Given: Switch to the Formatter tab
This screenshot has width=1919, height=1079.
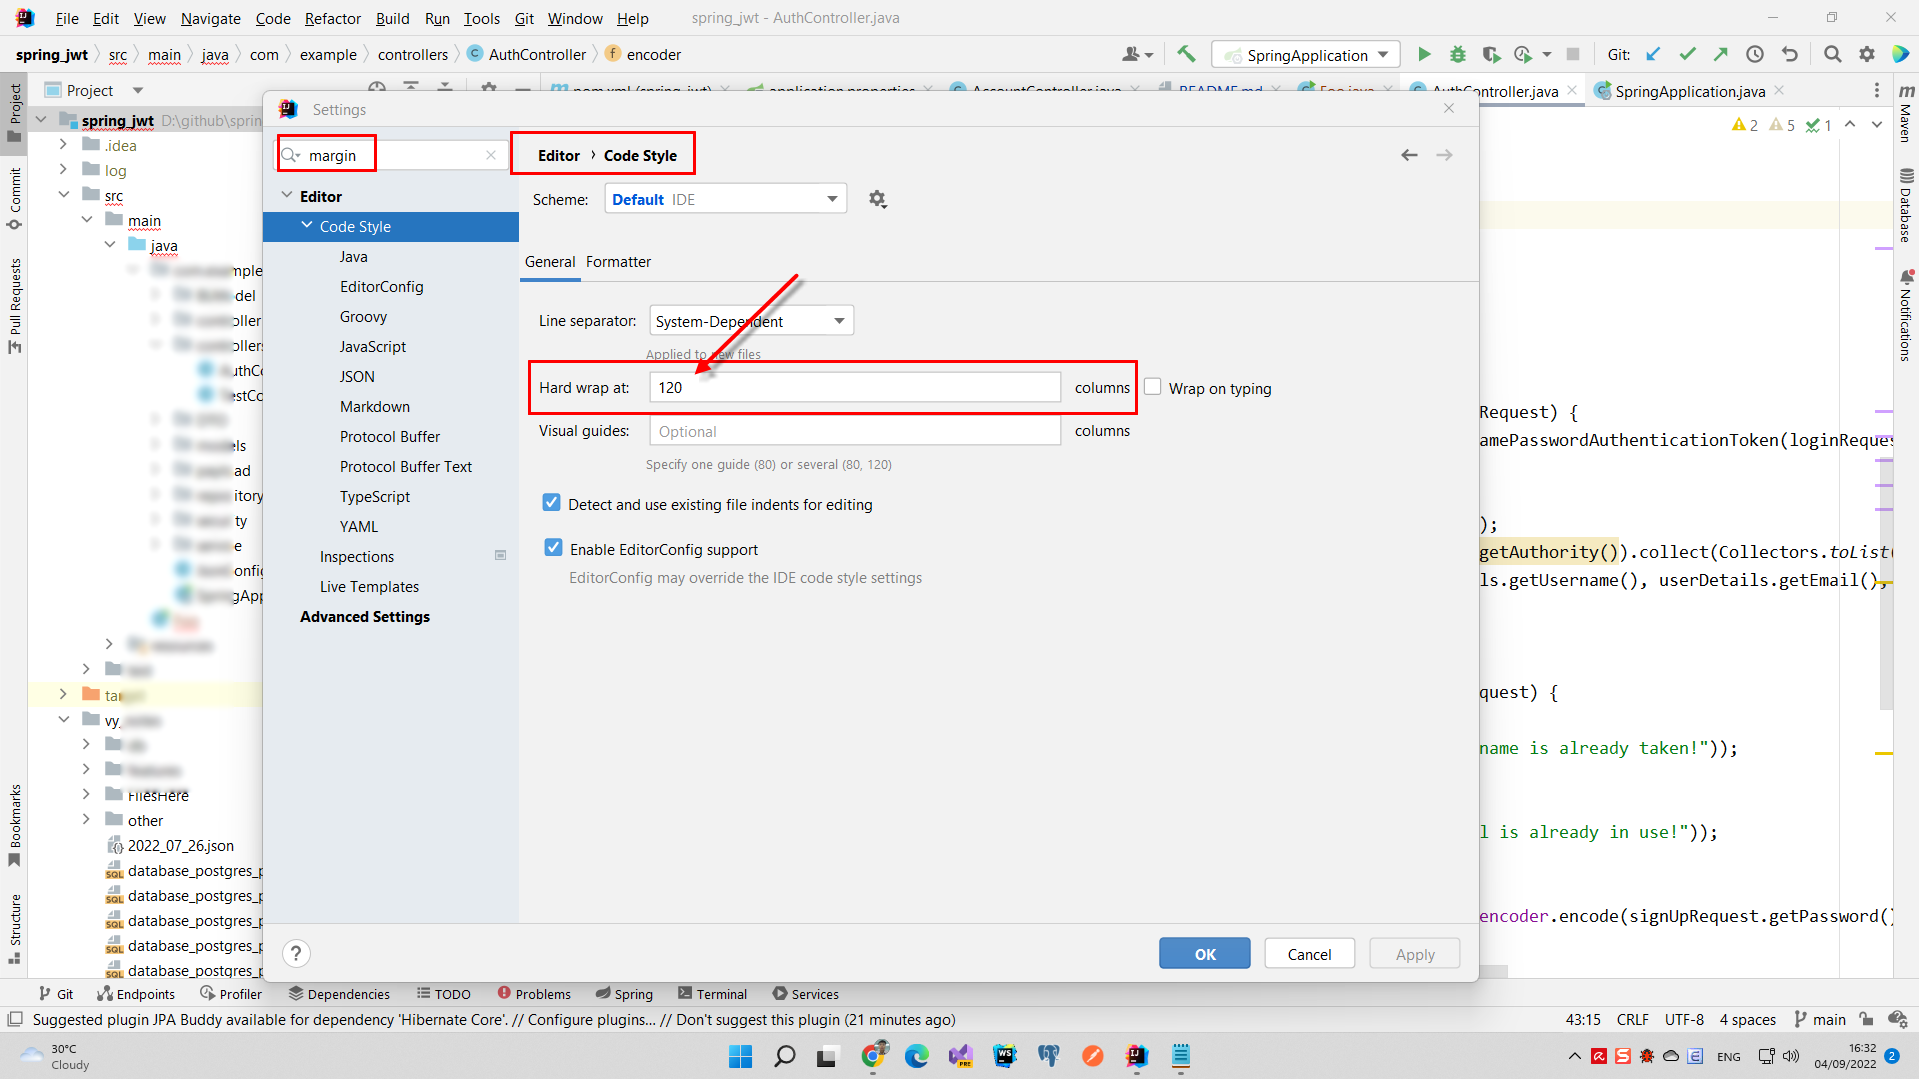Looking at the screenshot, I should pos(618,262).
